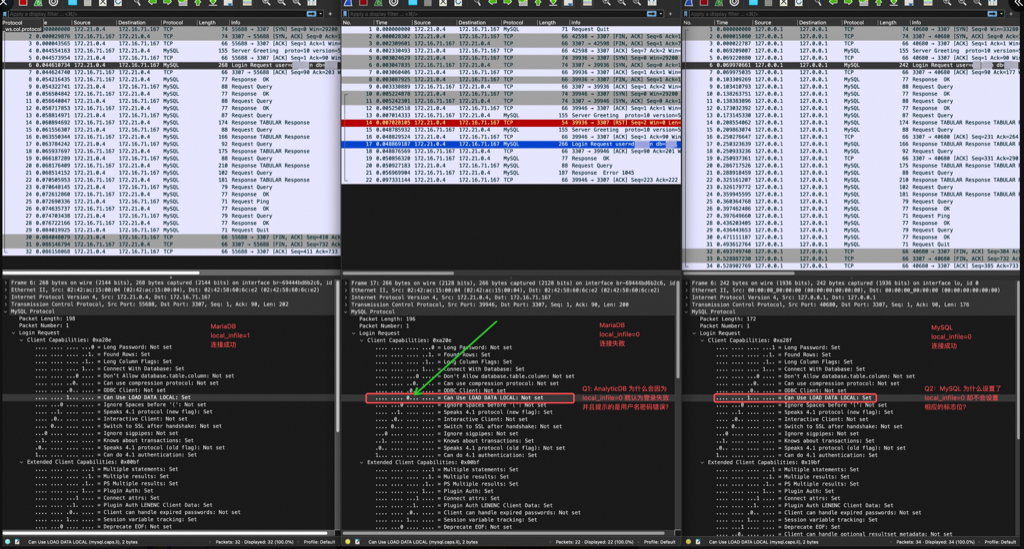Click the capture options gear icon in the right window
1024x549 pixels.
pyautogui.click(x=733, y=4)
